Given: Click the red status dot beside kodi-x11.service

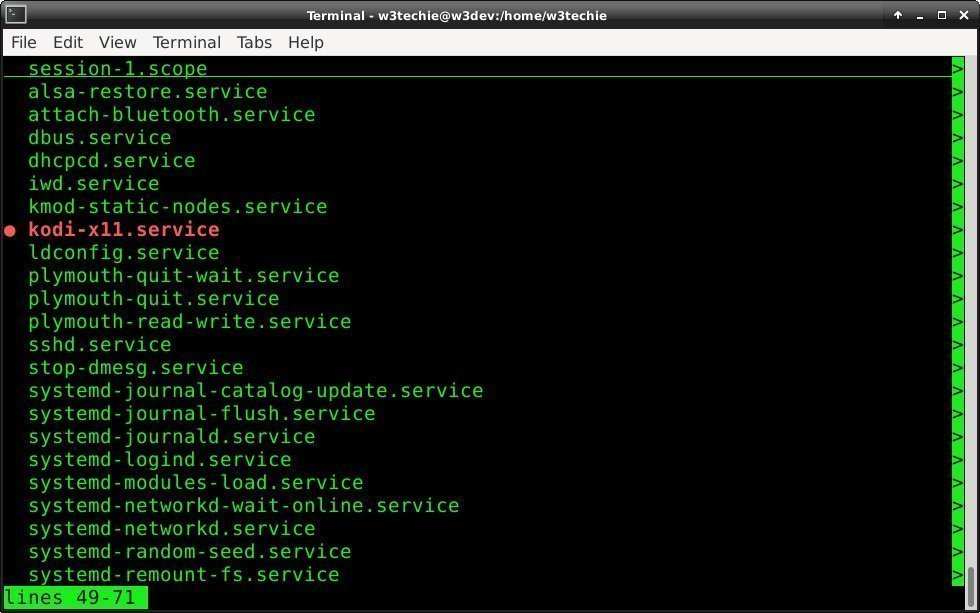Looking at the screenshot, I should pos(10,229).
